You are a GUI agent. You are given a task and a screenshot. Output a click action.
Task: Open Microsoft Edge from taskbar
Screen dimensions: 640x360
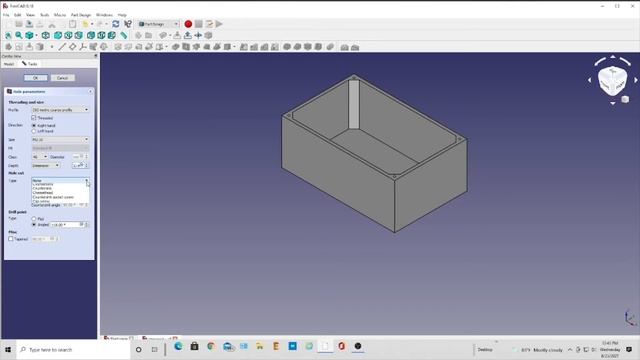click(x=178, y=347)
